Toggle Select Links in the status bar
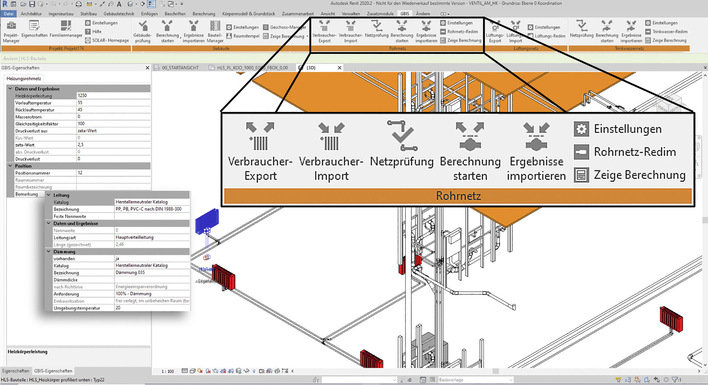708x385 pixels. point(620,380)
